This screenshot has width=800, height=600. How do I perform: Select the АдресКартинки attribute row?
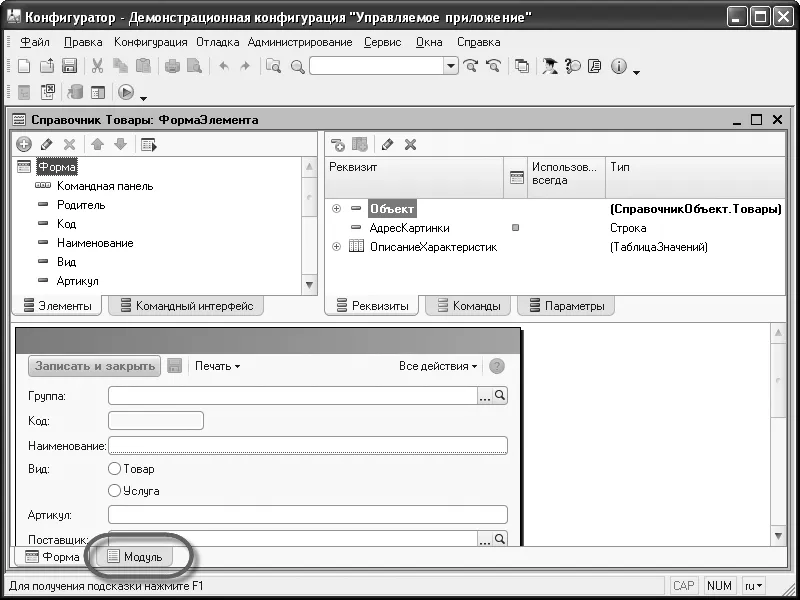point(555,228)
